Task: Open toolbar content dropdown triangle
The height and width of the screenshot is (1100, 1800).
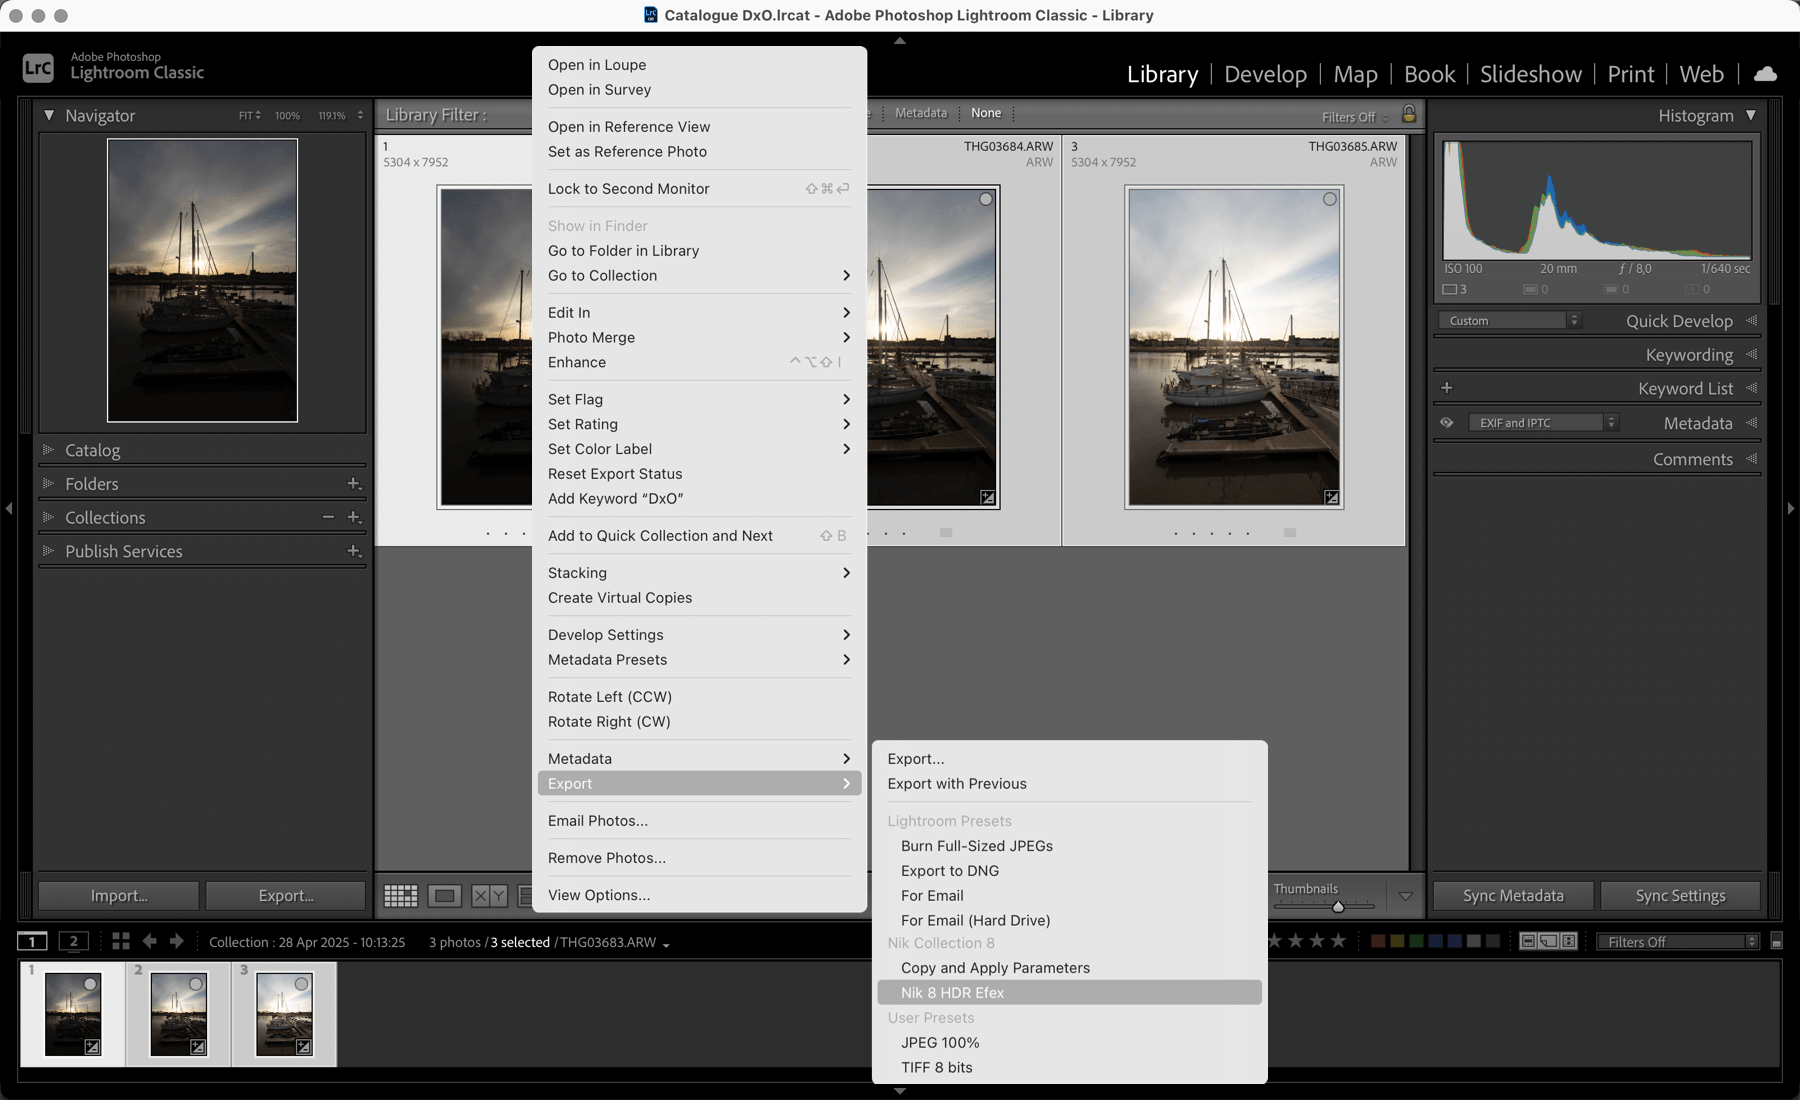Action: coord(1406,896)
